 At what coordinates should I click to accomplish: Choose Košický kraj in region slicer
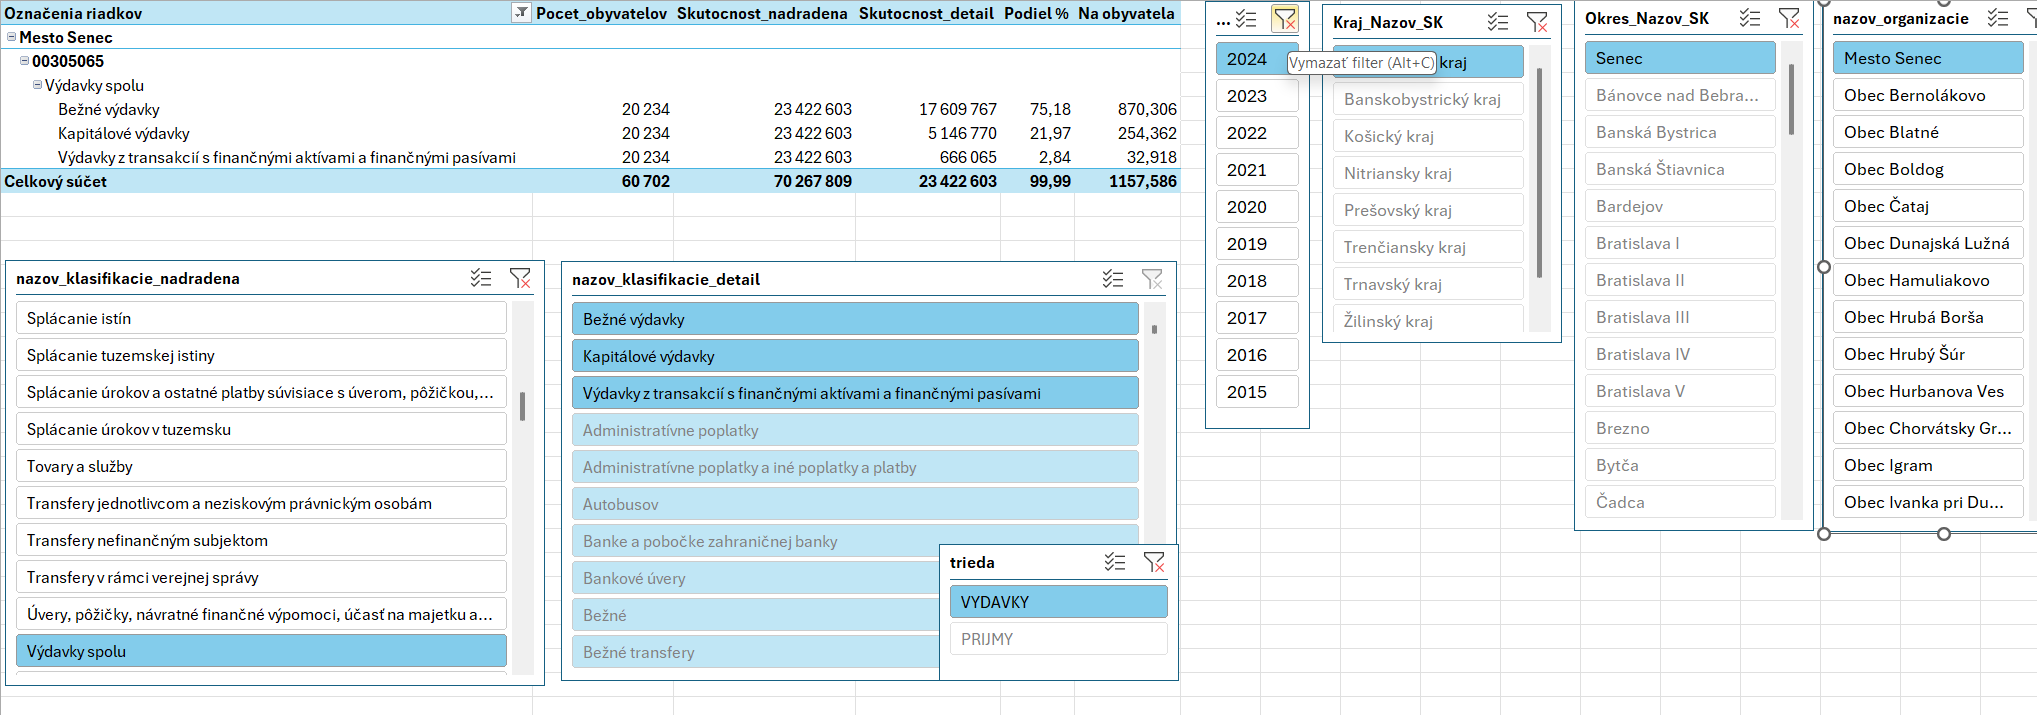click(1427, 136)
